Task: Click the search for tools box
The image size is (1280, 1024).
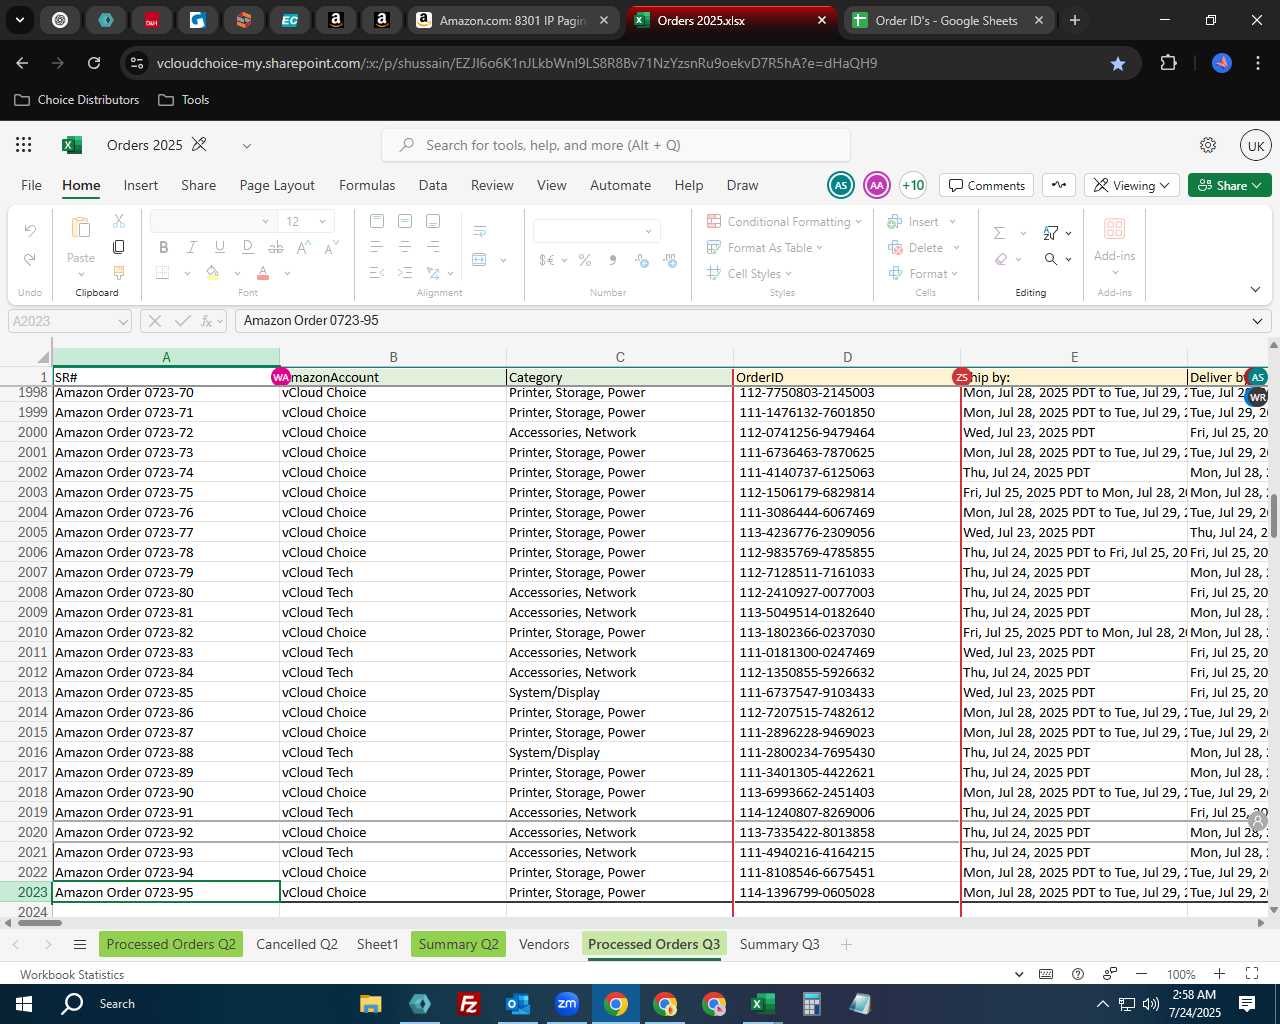Action: pos(616,145)
